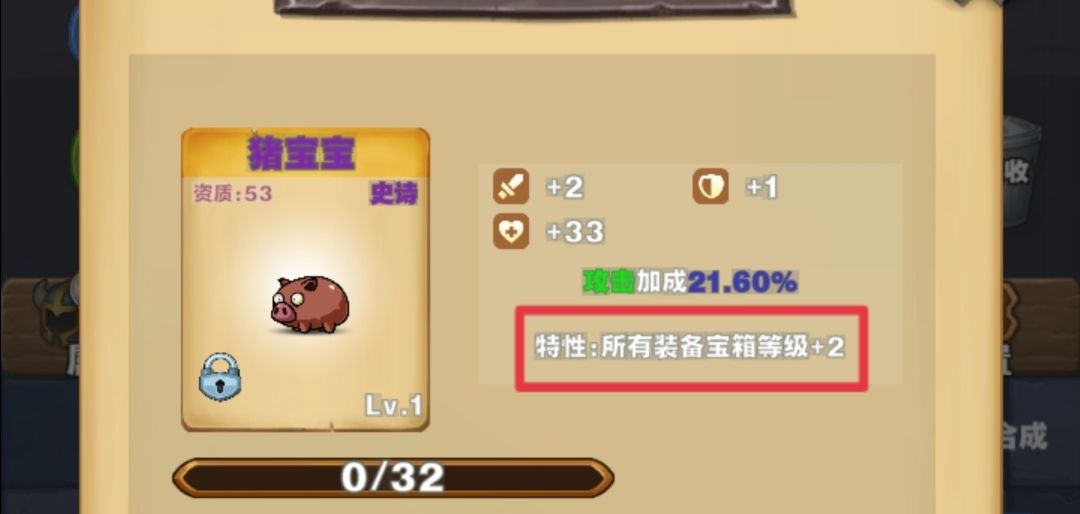Click the Lv.1 level indicator
1080x514 pixels.
pos(393,406)
